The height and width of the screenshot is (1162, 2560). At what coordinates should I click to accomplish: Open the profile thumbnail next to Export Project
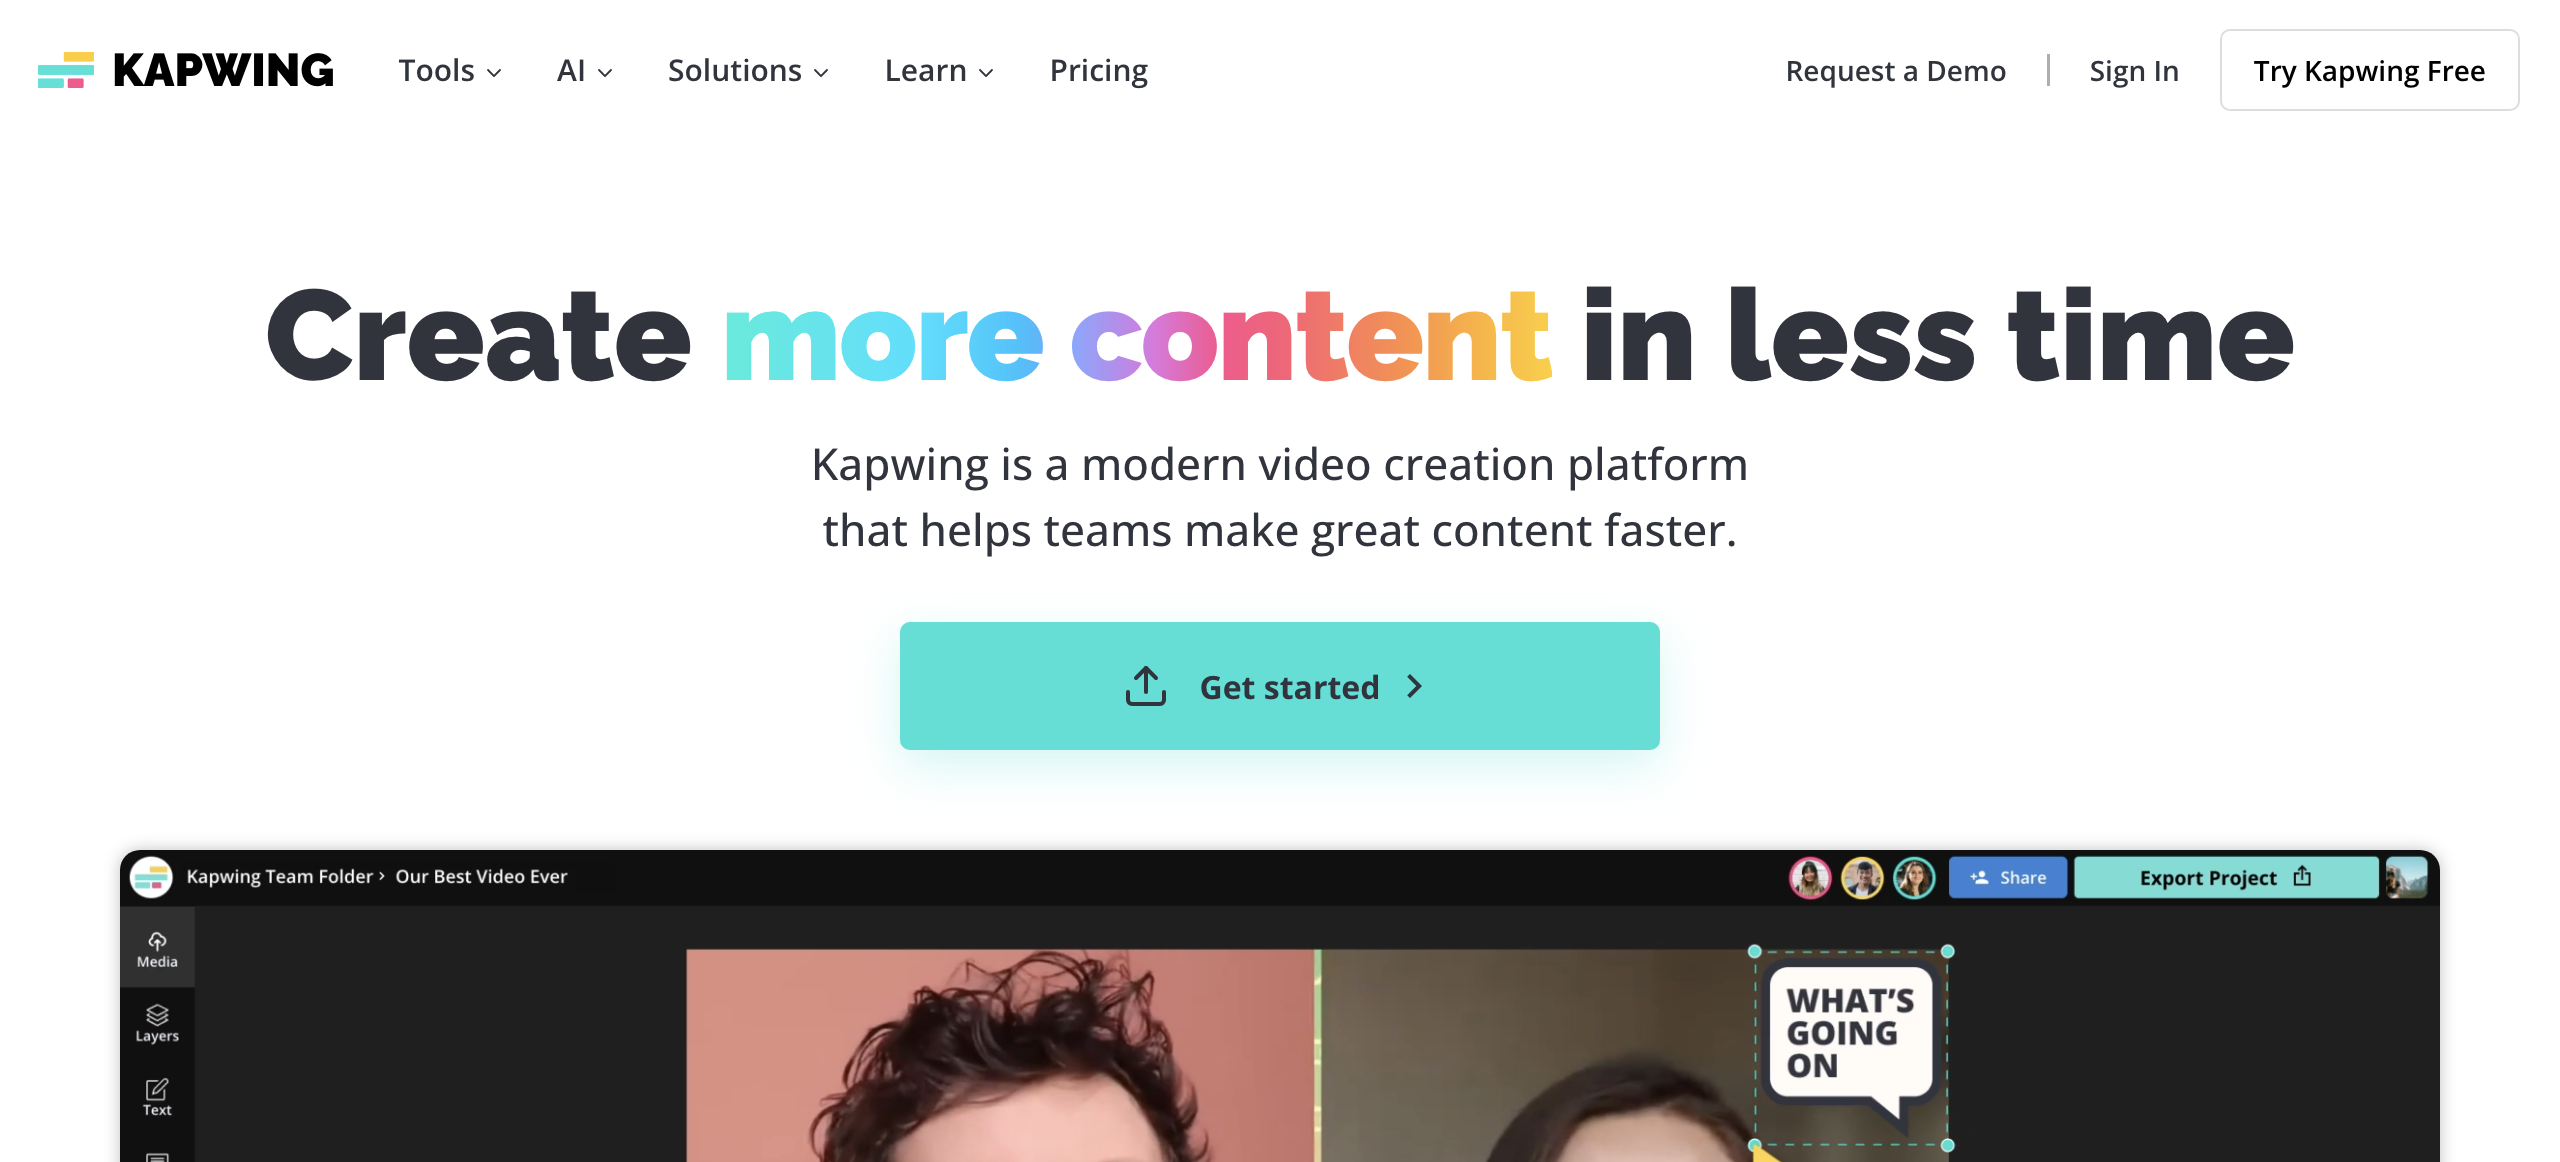(2406, 878)
